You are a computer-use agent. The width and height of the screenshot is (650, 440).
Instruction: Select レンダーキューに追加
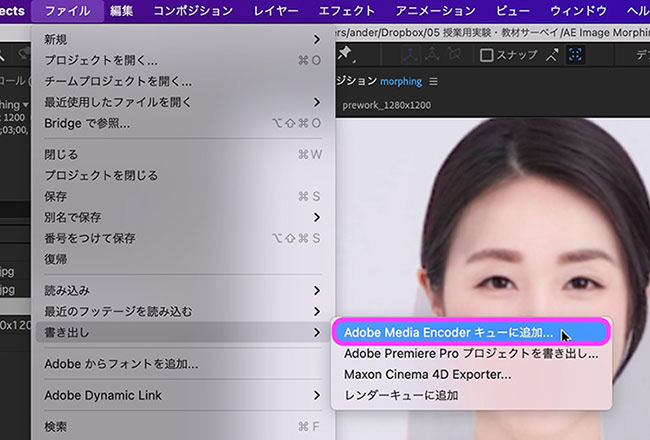pyautogui.click(x=471, y=395)
